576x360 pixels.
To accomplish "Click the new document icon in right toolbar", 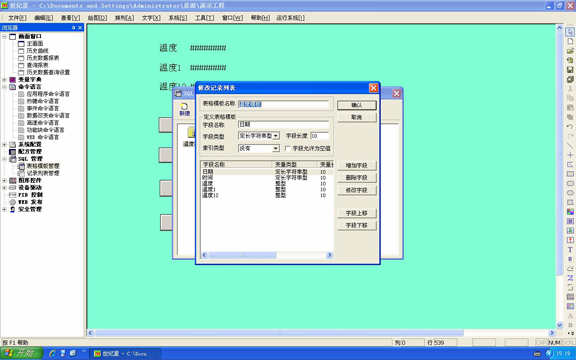I will pos(570,42).
